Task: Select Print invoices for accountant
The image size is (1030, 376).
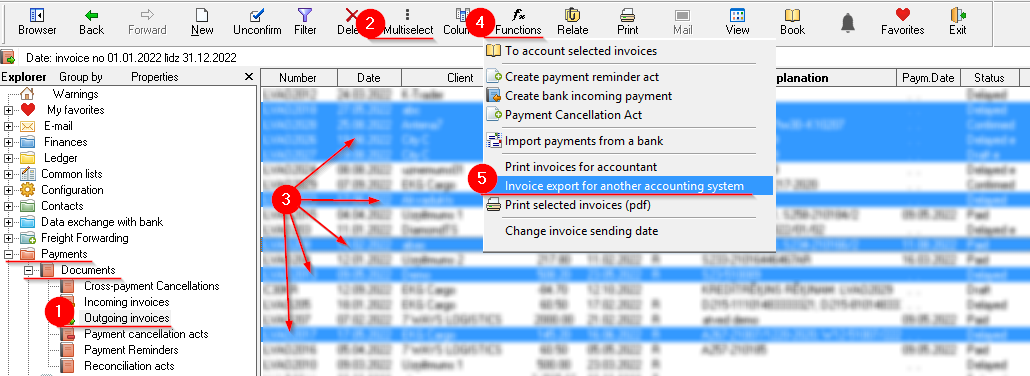Action: 581,167
